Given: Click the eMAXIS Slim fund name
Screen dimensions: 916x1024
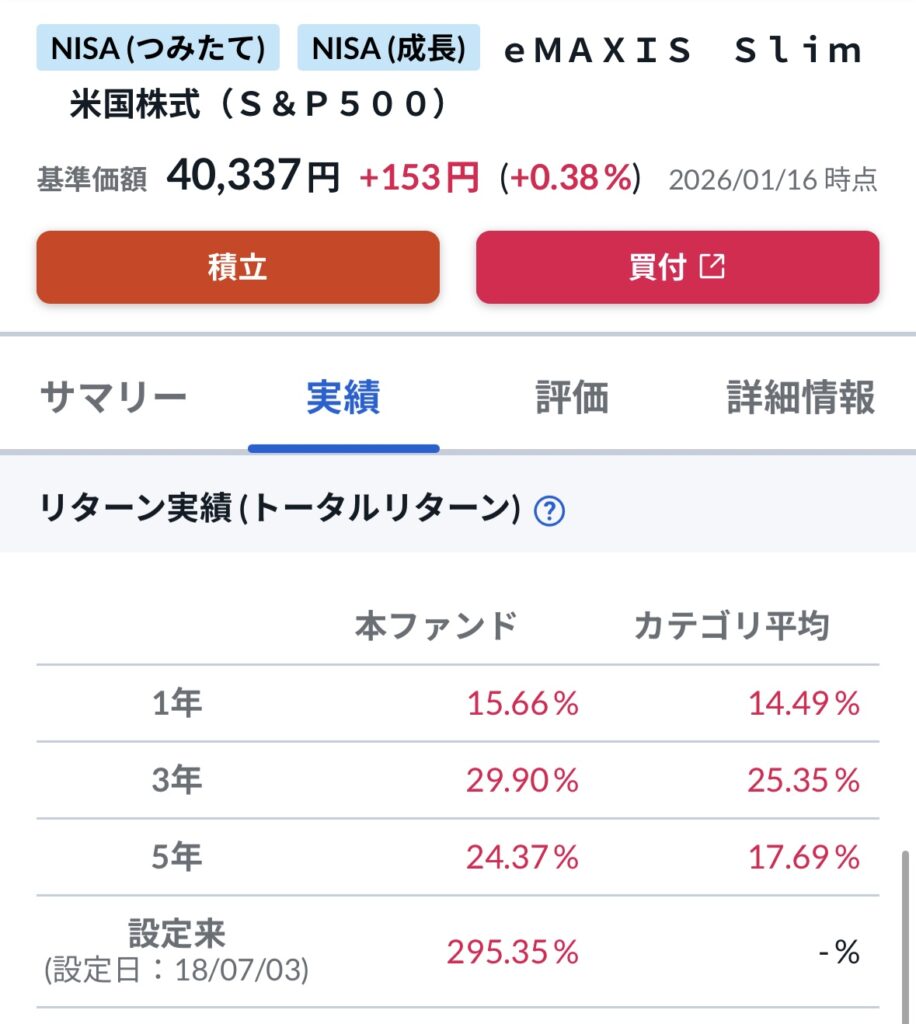Looking at the screenshot, I should (683, 50).
